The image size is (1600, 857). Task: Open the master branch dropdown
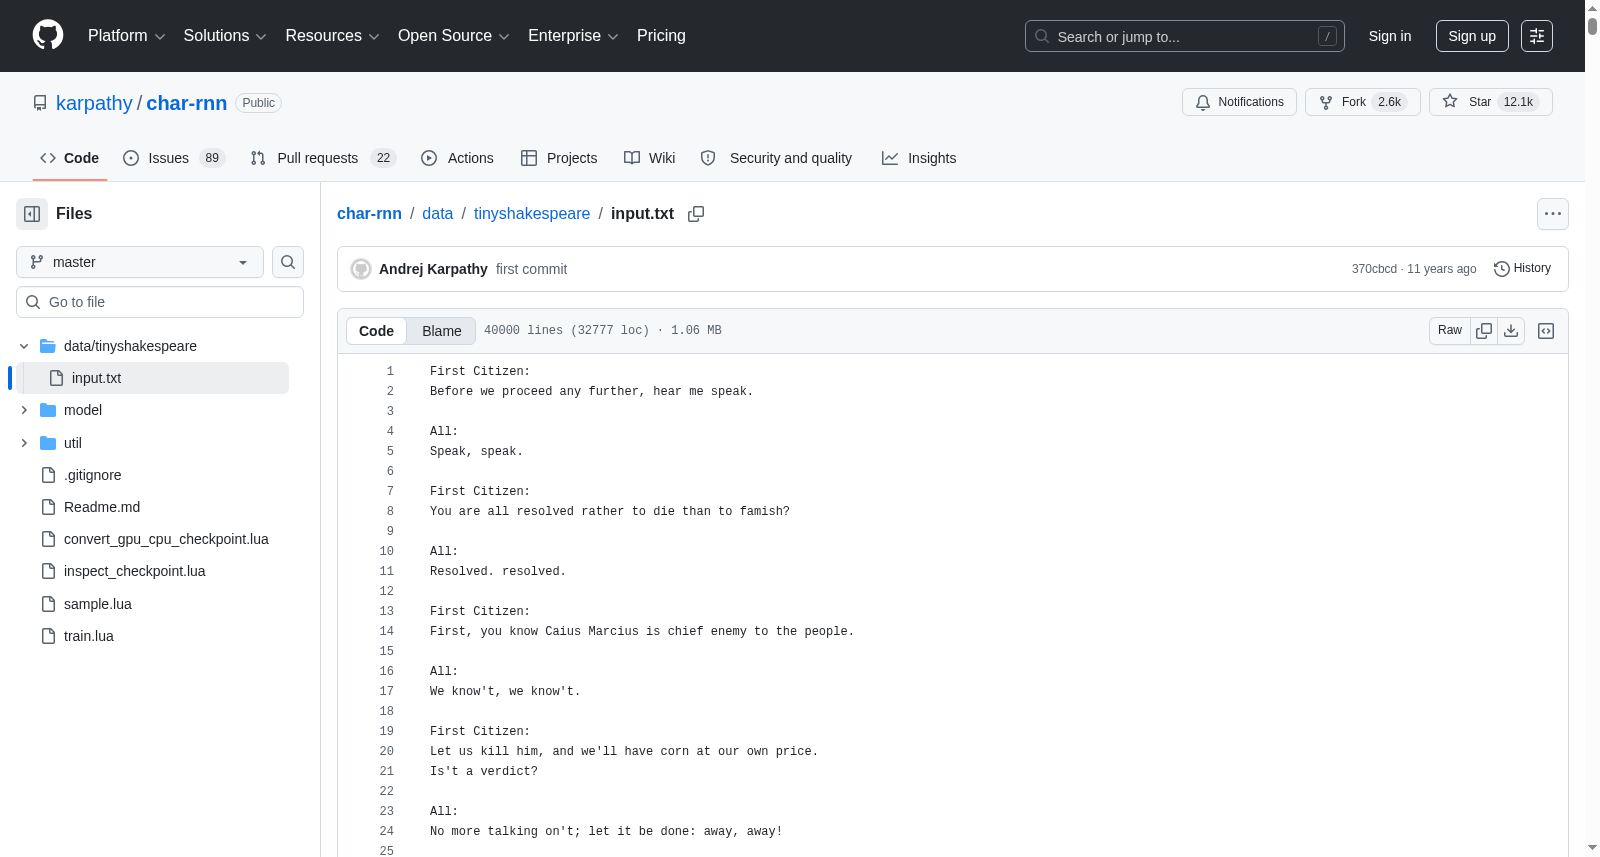click(140, 262)
